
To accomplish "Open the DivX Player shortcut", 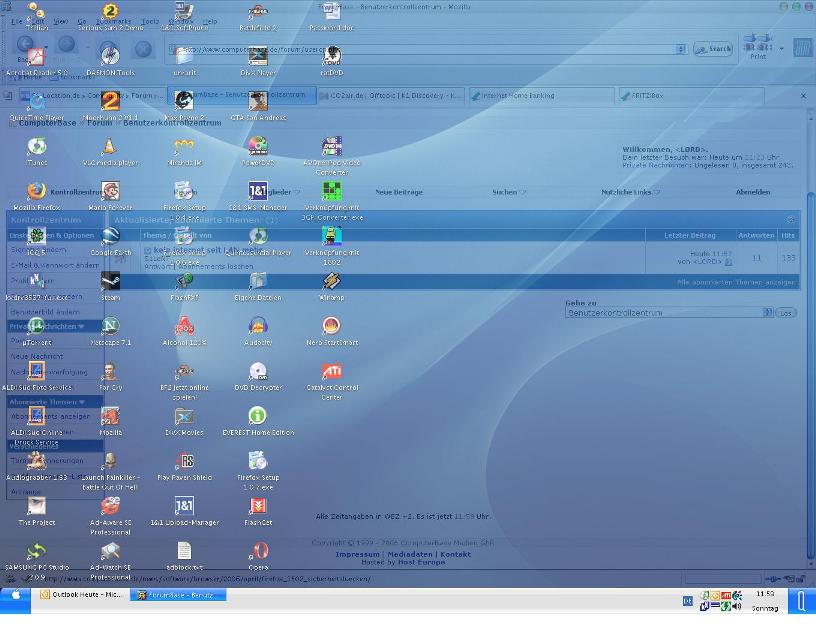I will [258, 60].
